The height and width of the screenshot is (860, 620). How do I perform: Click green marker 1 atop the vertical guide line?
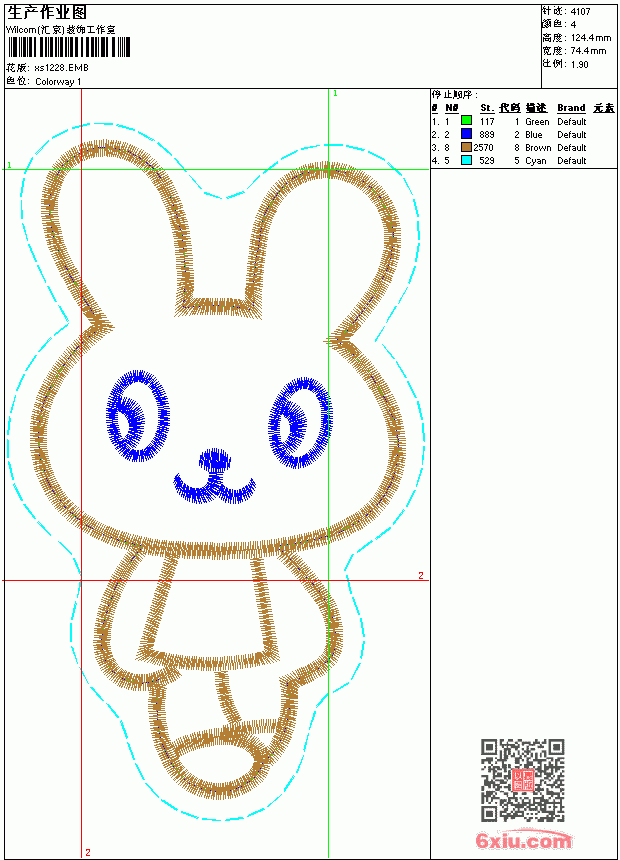click(x=335, y=94)
